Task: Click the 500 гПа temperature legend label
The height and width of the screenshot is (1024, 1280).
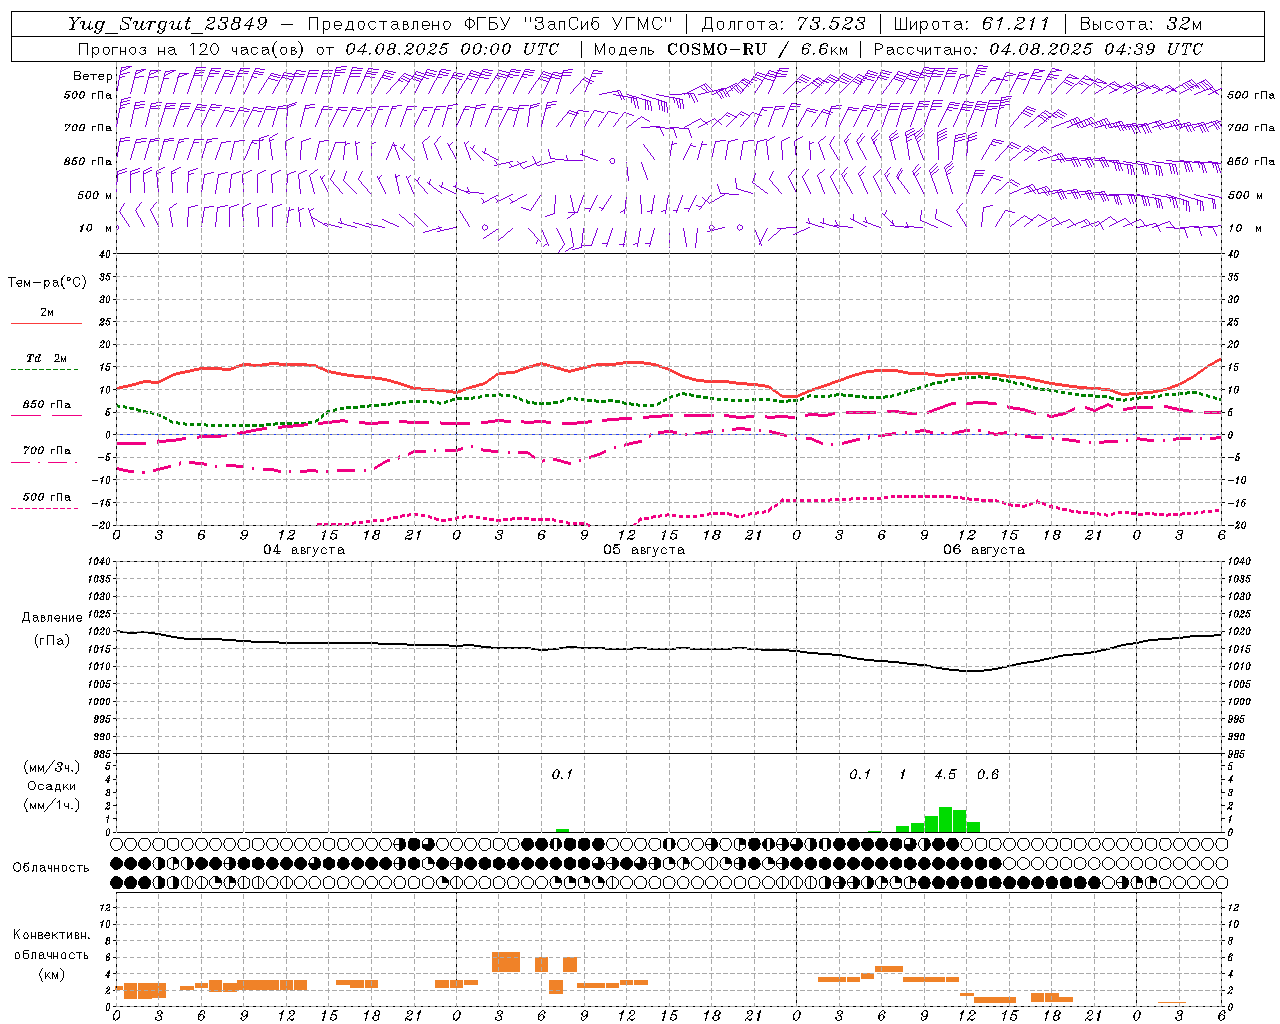Action: click(x=46, y=497)
